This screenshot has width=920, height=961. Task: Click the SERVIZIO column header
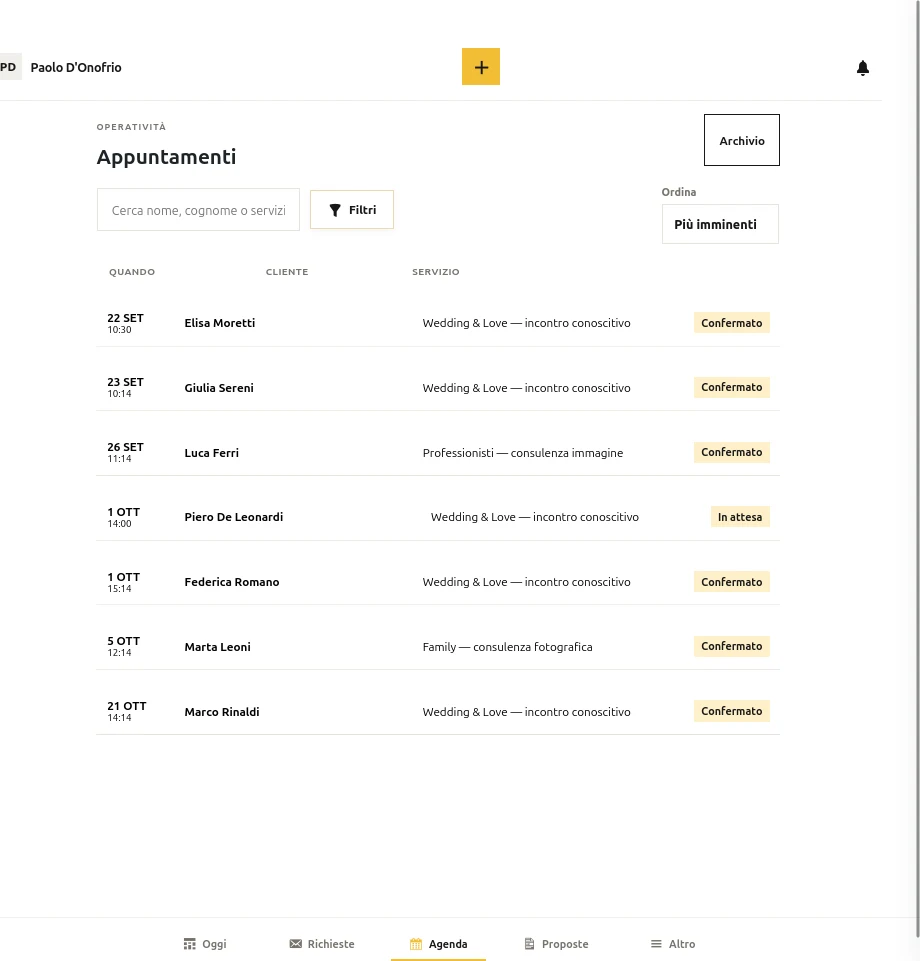pyautogui.click(x=435, y=272)
